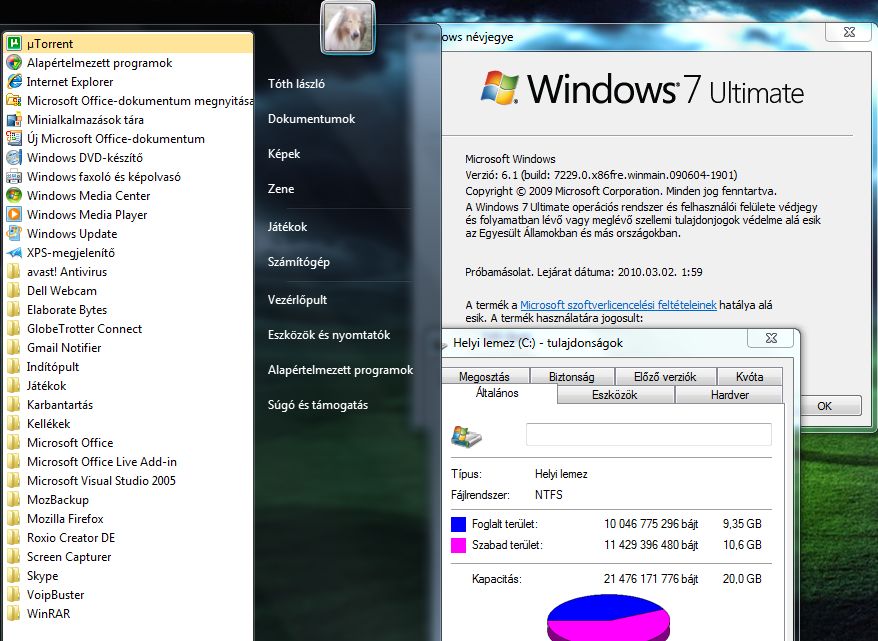
Task: Open Dokumentumok in the right pane
Action: (311, 119)
